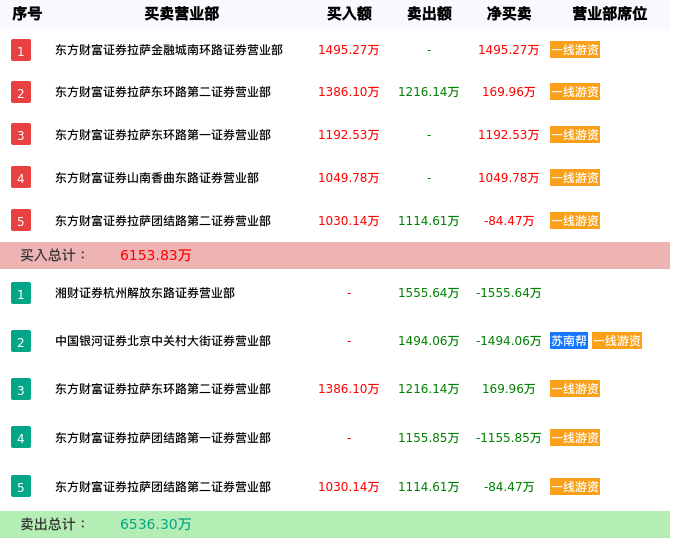Sort by the 卖出额 column header
Image resolution: width=676 pixels, height=540 pixels.
[429, 14]
